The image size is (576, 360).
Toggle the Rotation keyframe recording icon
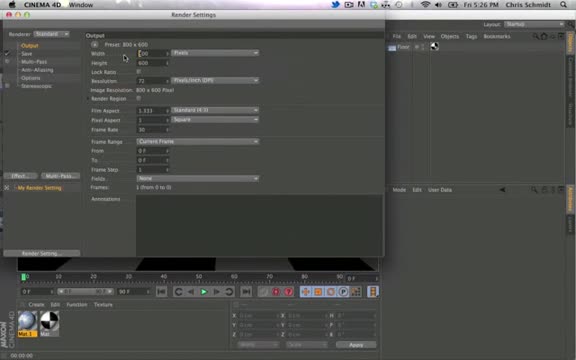pos(331,292)
